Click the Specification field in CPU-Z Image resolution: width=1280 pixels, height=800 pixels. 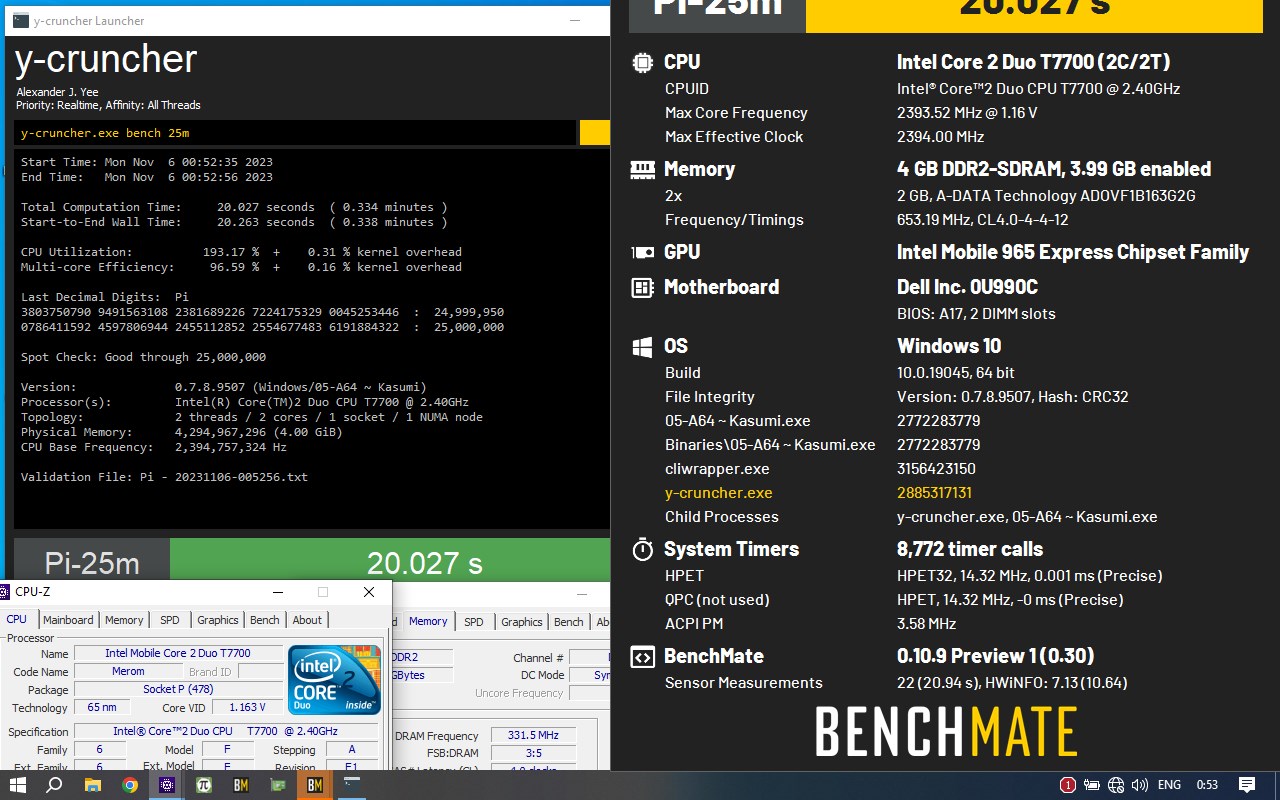point(229,731)
